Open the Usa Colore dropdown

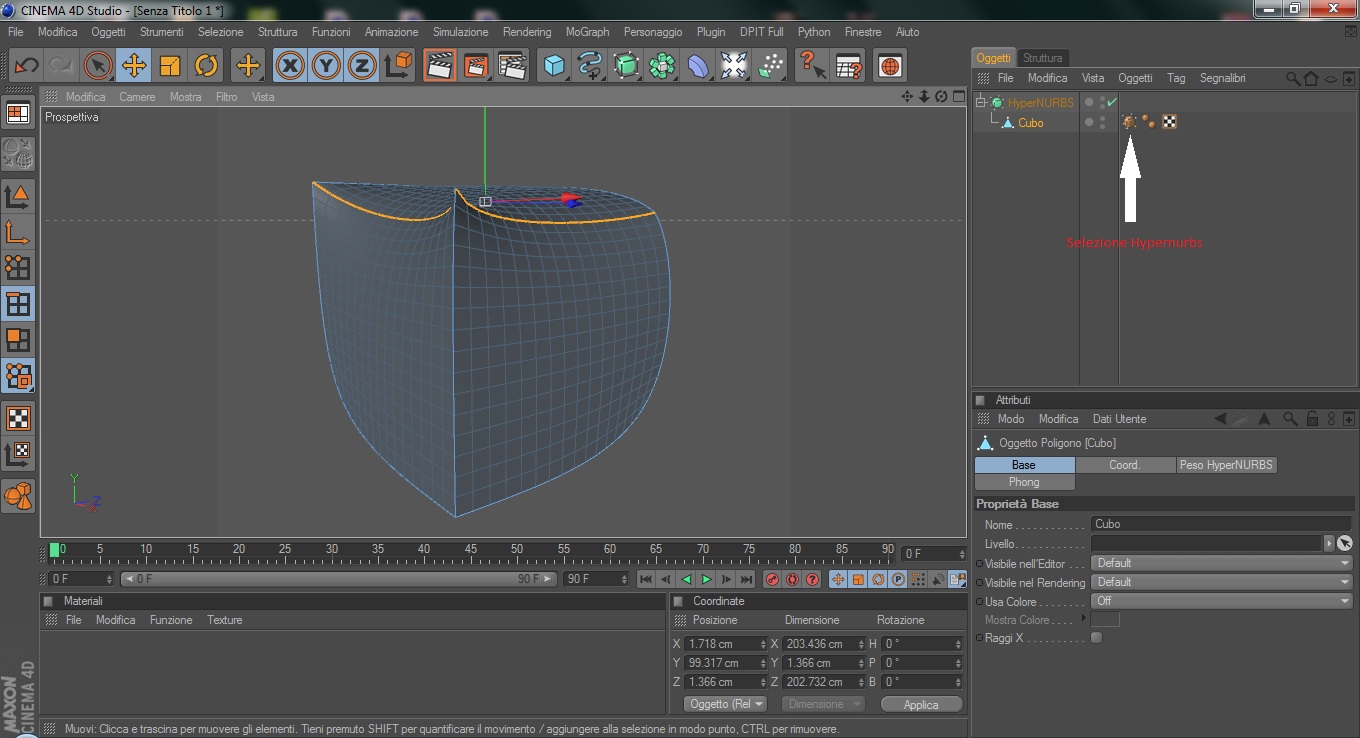(1221, 601)
